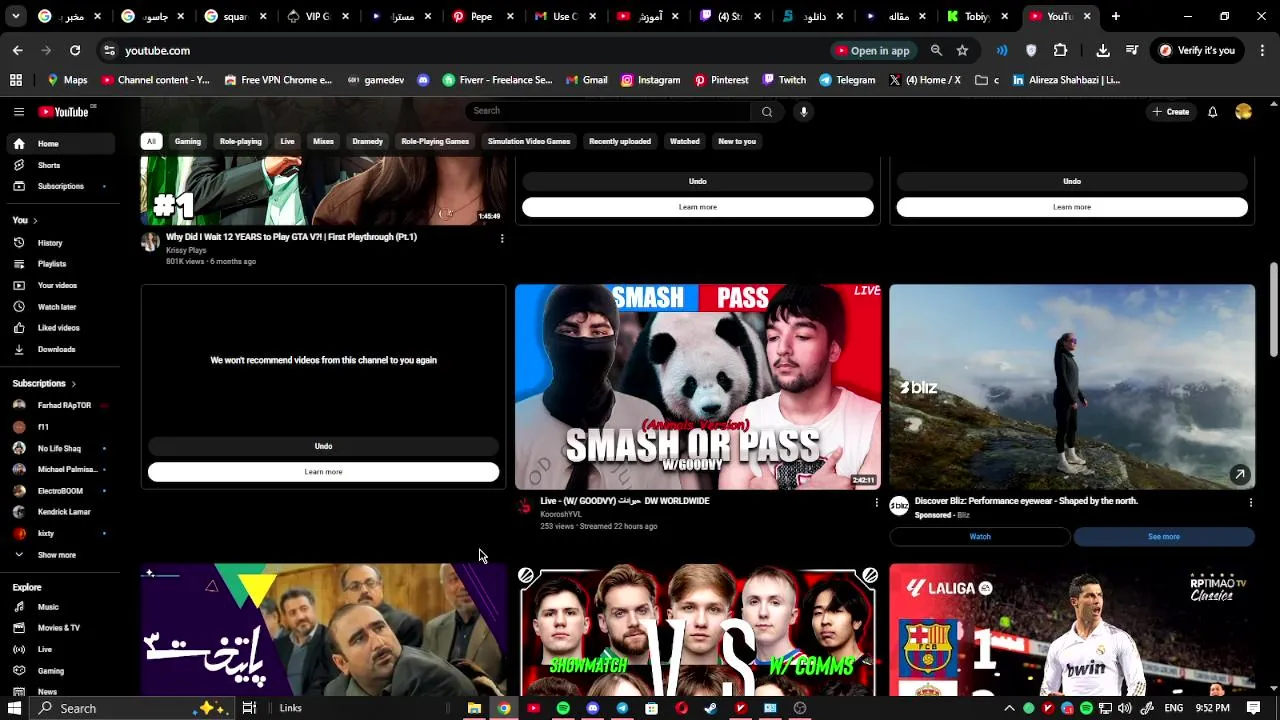The height and width of the screenshot is (720, 1280).
Task: Open Music under Explore
Action: [60, 607]
